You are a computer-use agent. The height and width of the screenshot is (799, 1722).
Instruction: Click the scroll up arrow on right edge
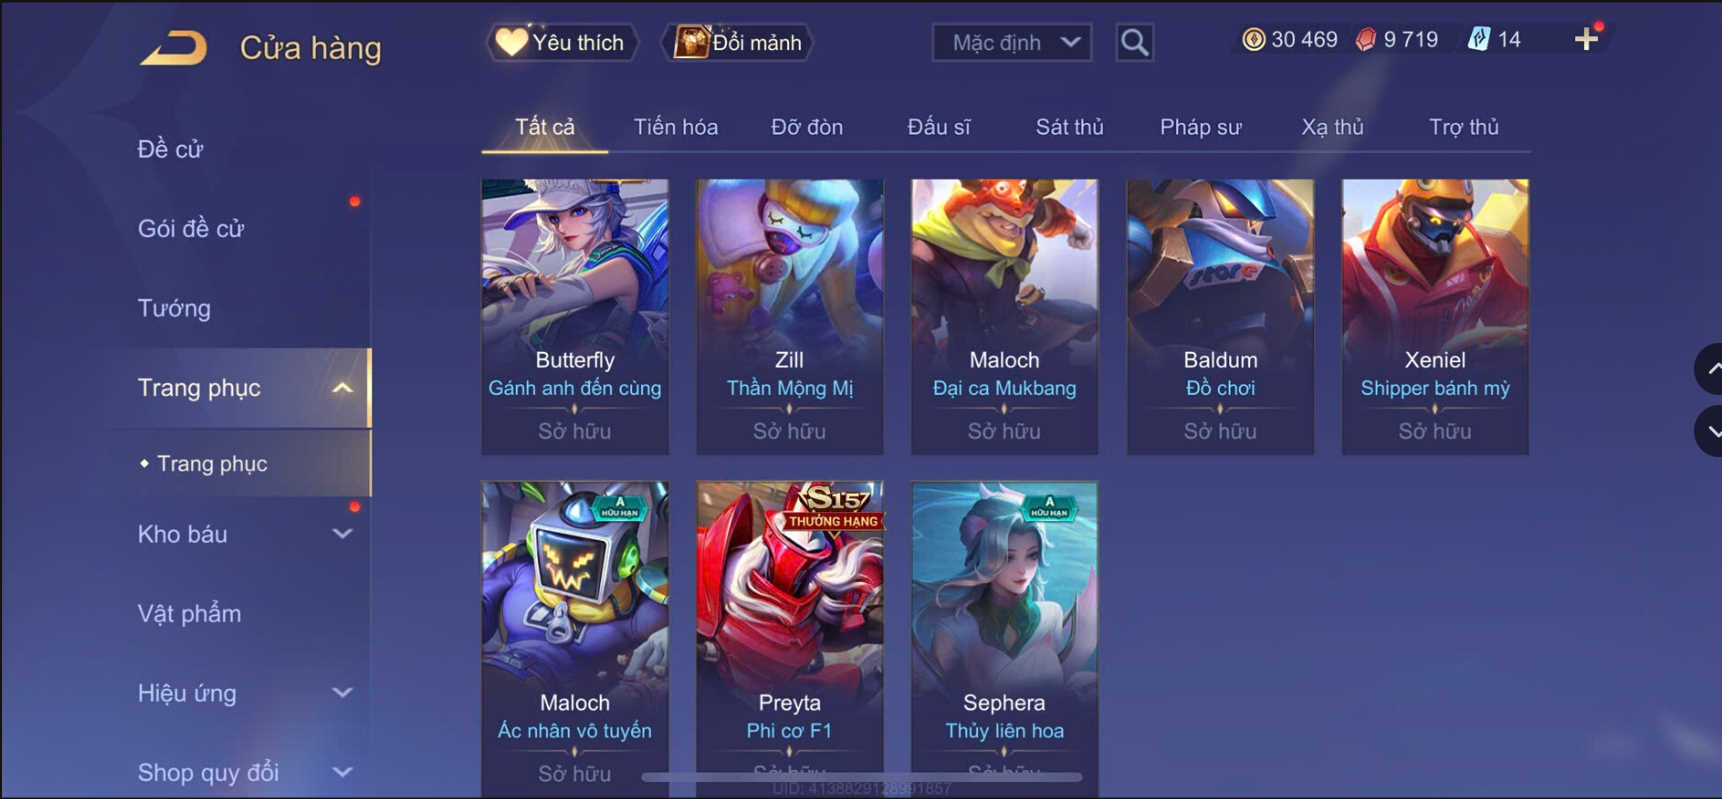click(x=1710, y=369)
